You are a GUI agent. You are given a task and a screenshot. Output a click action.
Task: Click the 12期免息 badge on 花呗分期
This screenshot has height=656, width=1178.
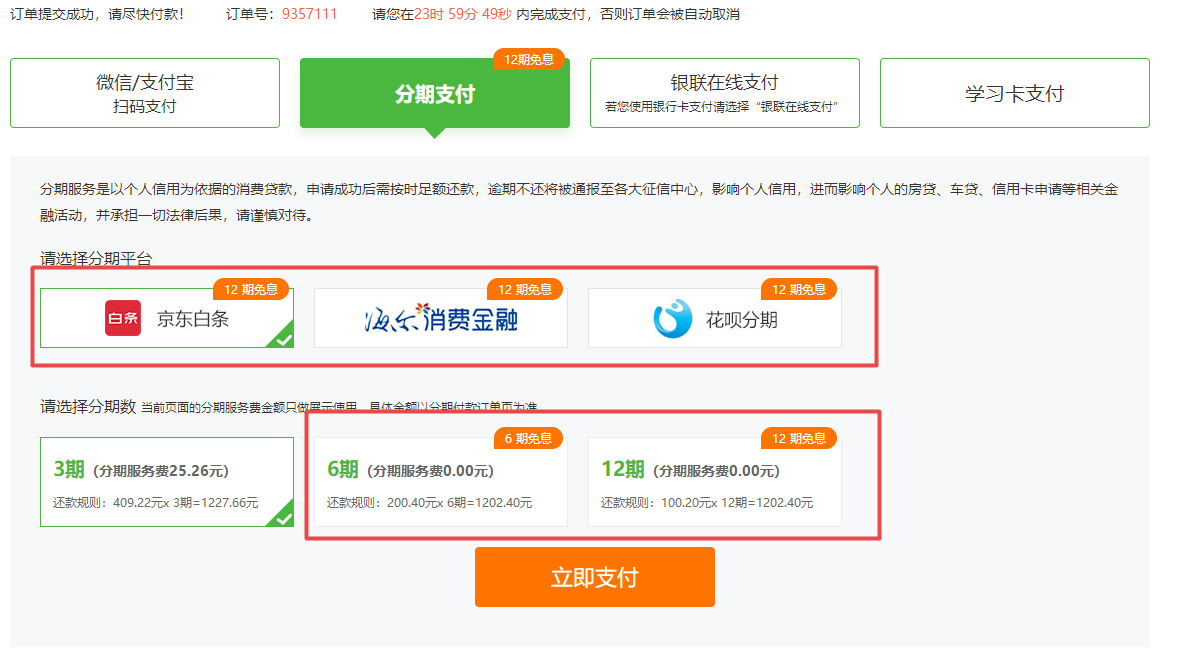pos(799,290)
